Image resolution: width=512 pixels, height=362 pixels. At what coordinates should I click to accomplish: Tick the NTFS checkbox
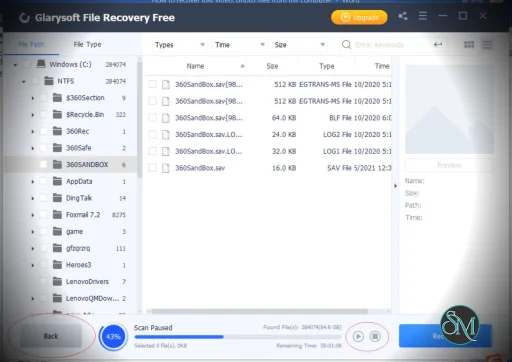coord(35,81)
